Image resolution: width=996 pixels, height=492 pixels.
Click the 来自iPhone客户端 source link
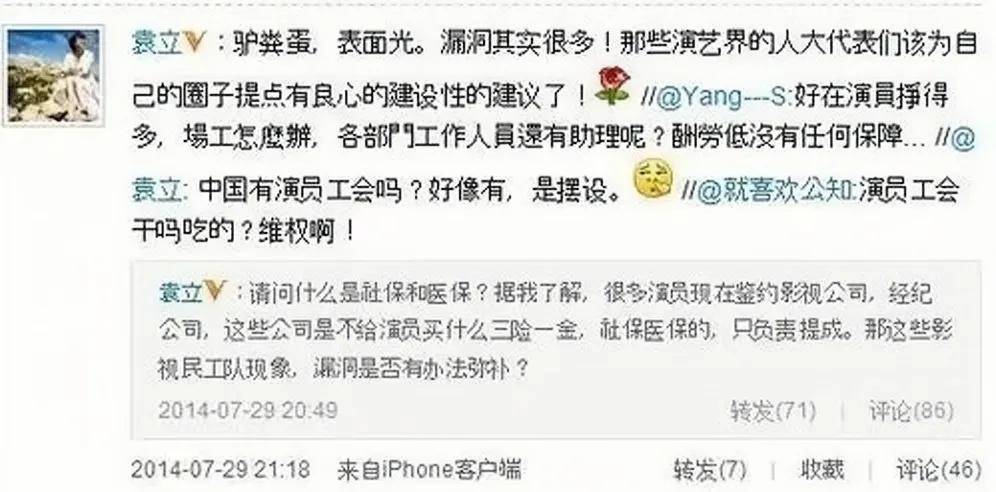click(429, 470)
